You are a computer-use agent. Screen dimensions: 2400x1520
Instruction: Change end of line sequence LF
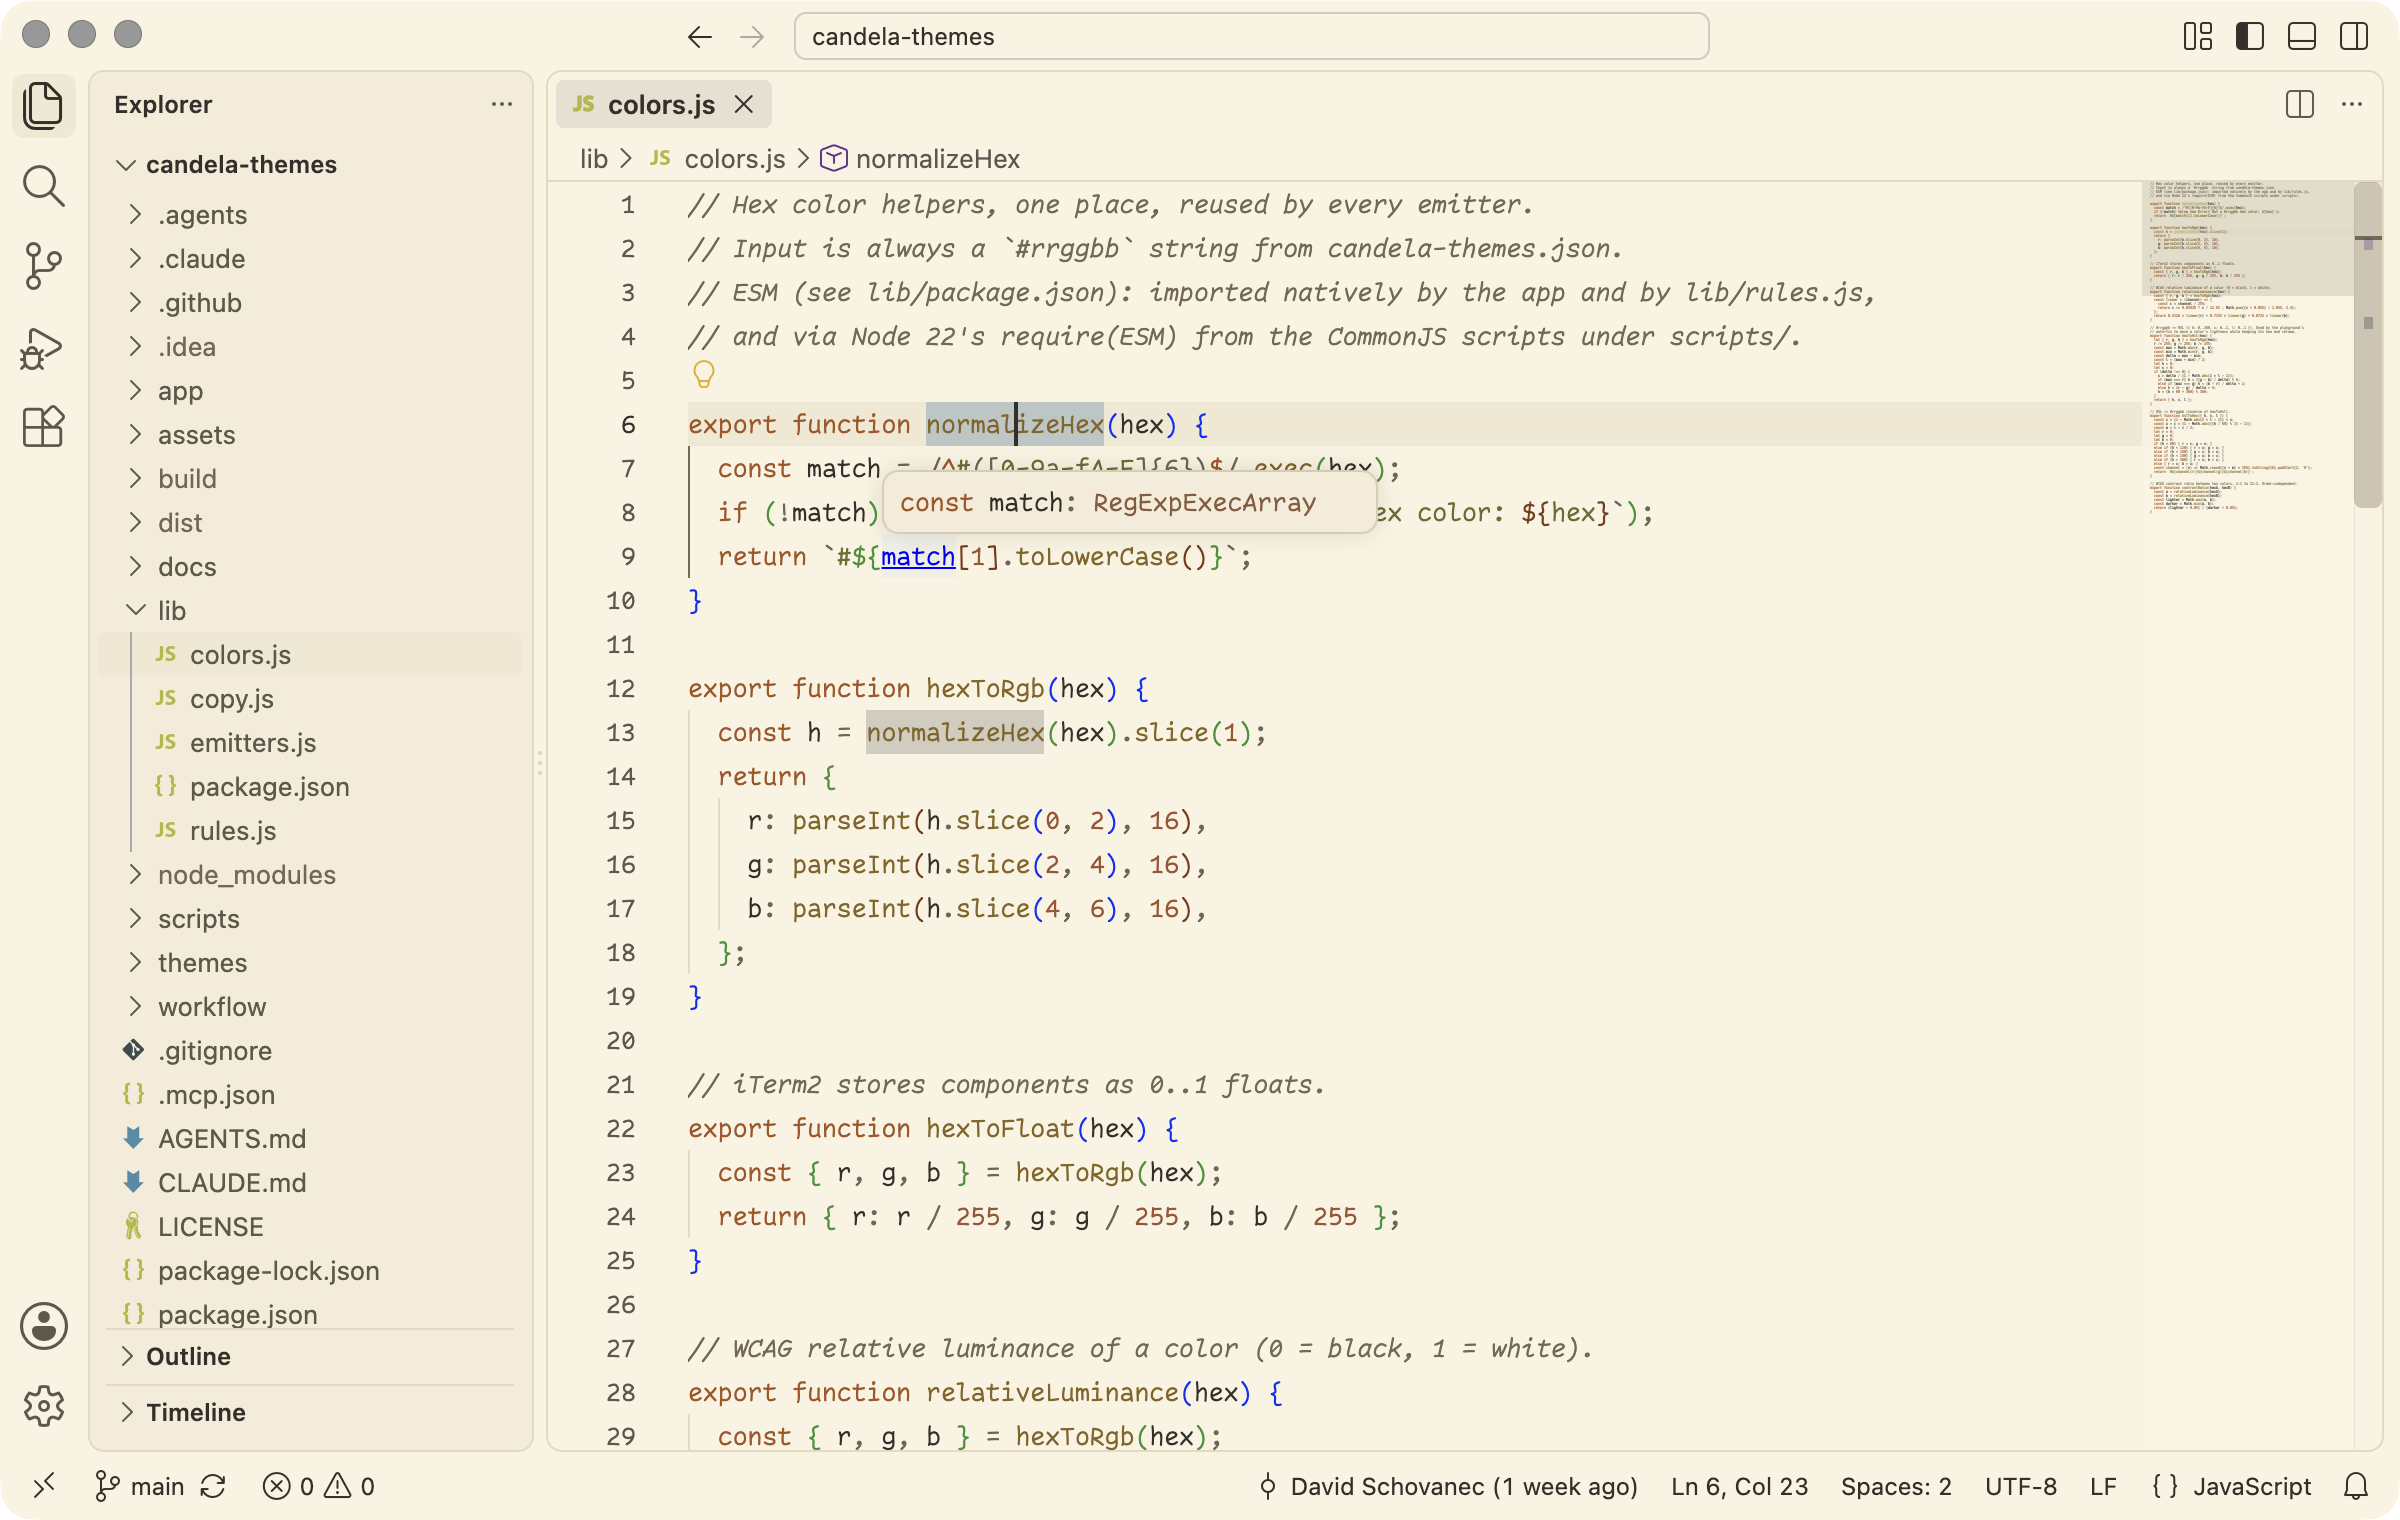pyautogui.click(x=2103, y=1486)
